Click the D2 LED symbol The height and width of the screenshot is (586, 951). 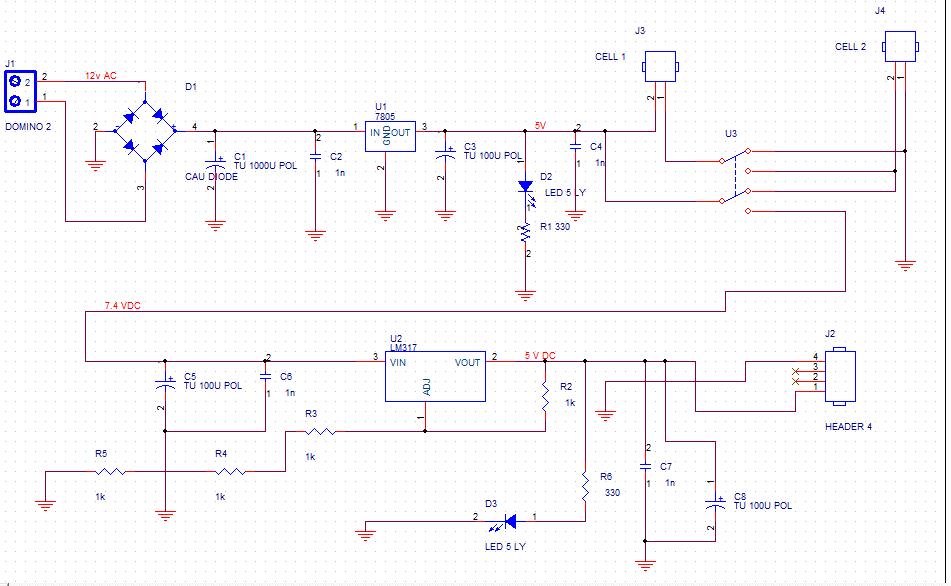coord(526,189)
